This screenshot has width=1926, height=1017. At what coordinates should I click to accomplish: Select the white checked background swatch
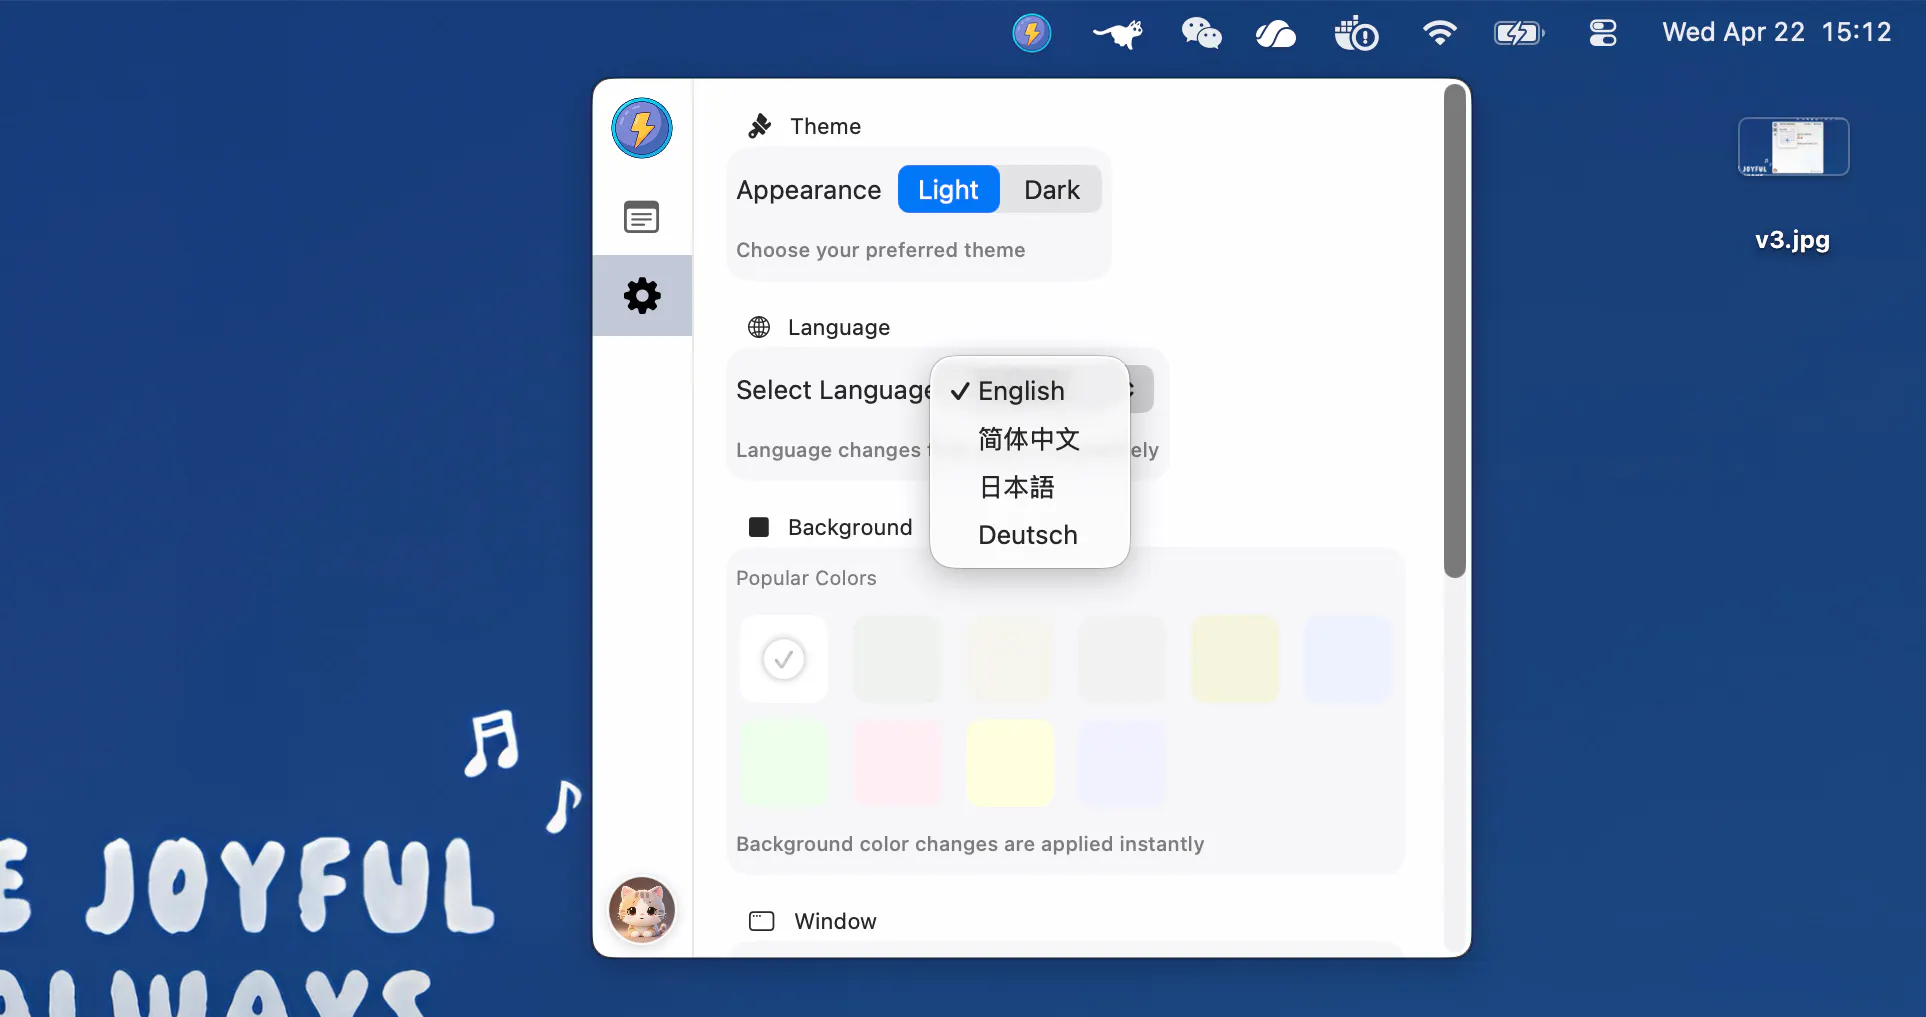784,659
